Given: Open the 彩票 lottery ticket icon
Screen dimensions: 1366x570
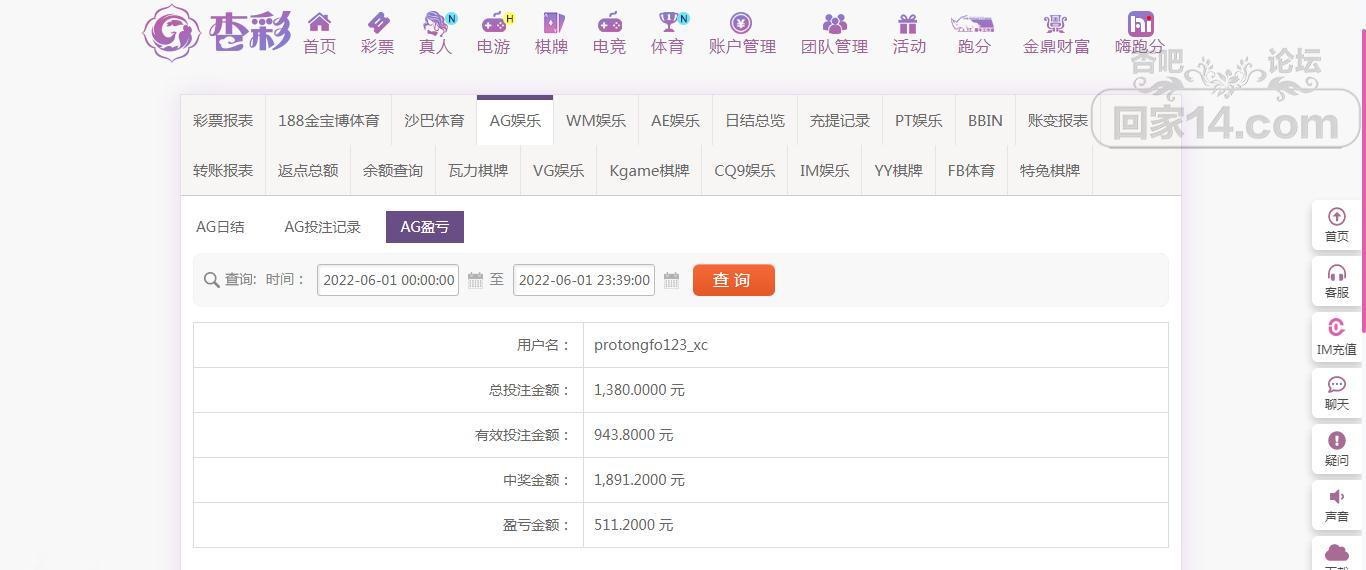Looking at the screenshot, I should click(x=377, y=23).
